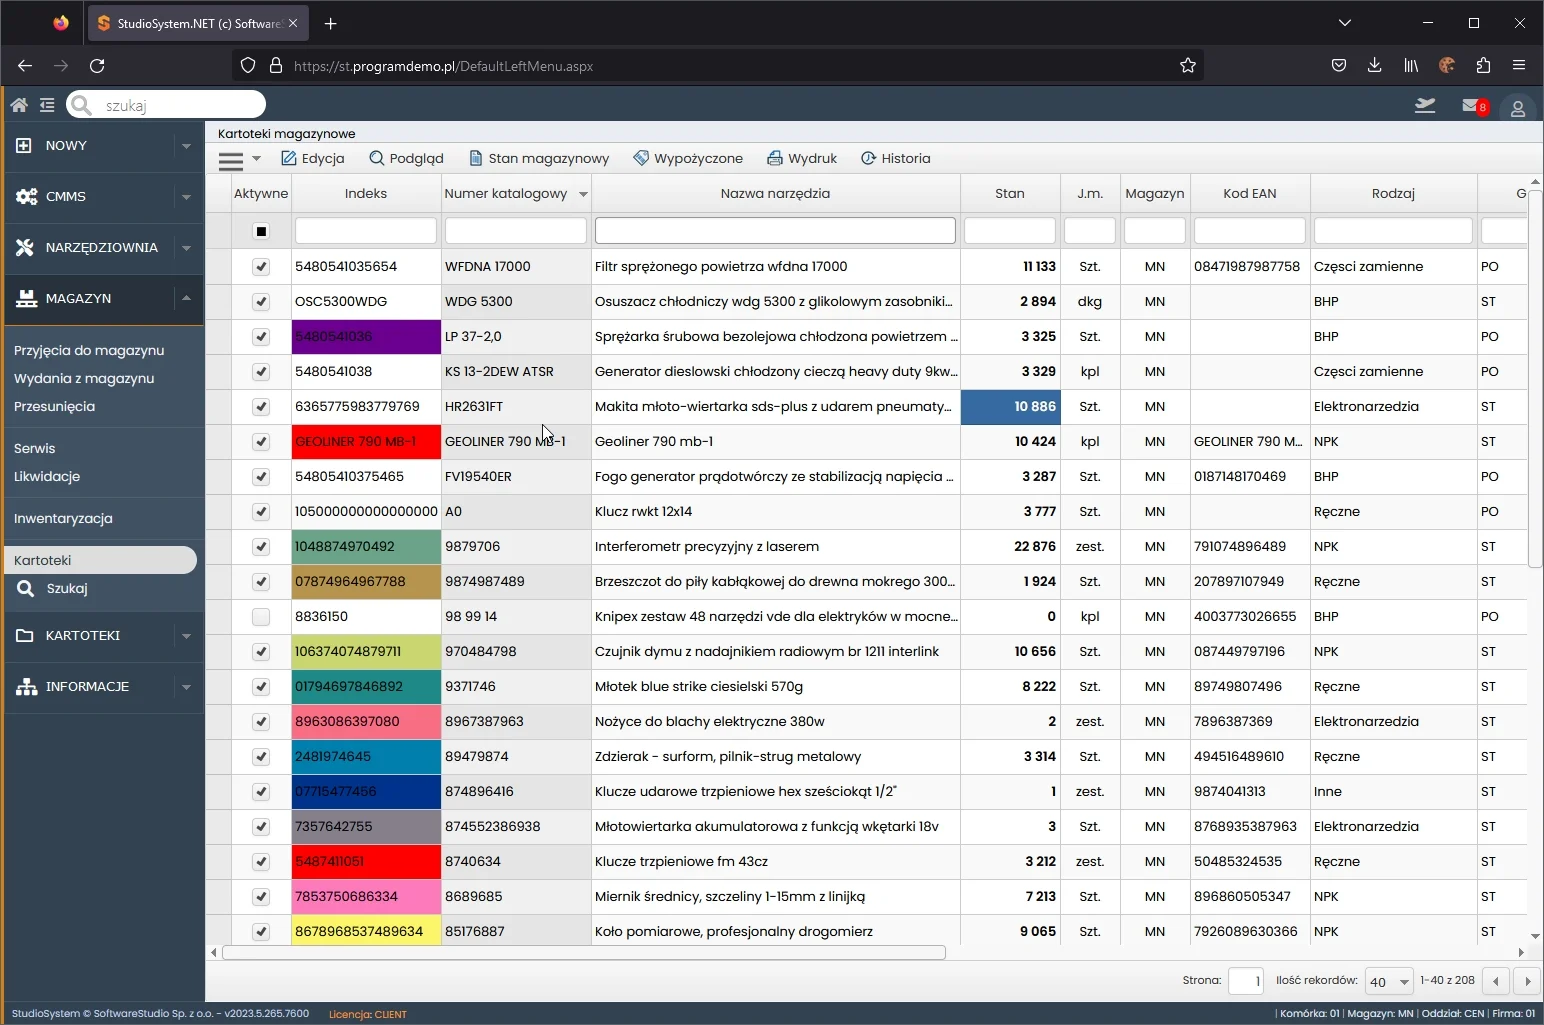
Task: Click the home icon in top bar
Action: click(x=18, y=105)
